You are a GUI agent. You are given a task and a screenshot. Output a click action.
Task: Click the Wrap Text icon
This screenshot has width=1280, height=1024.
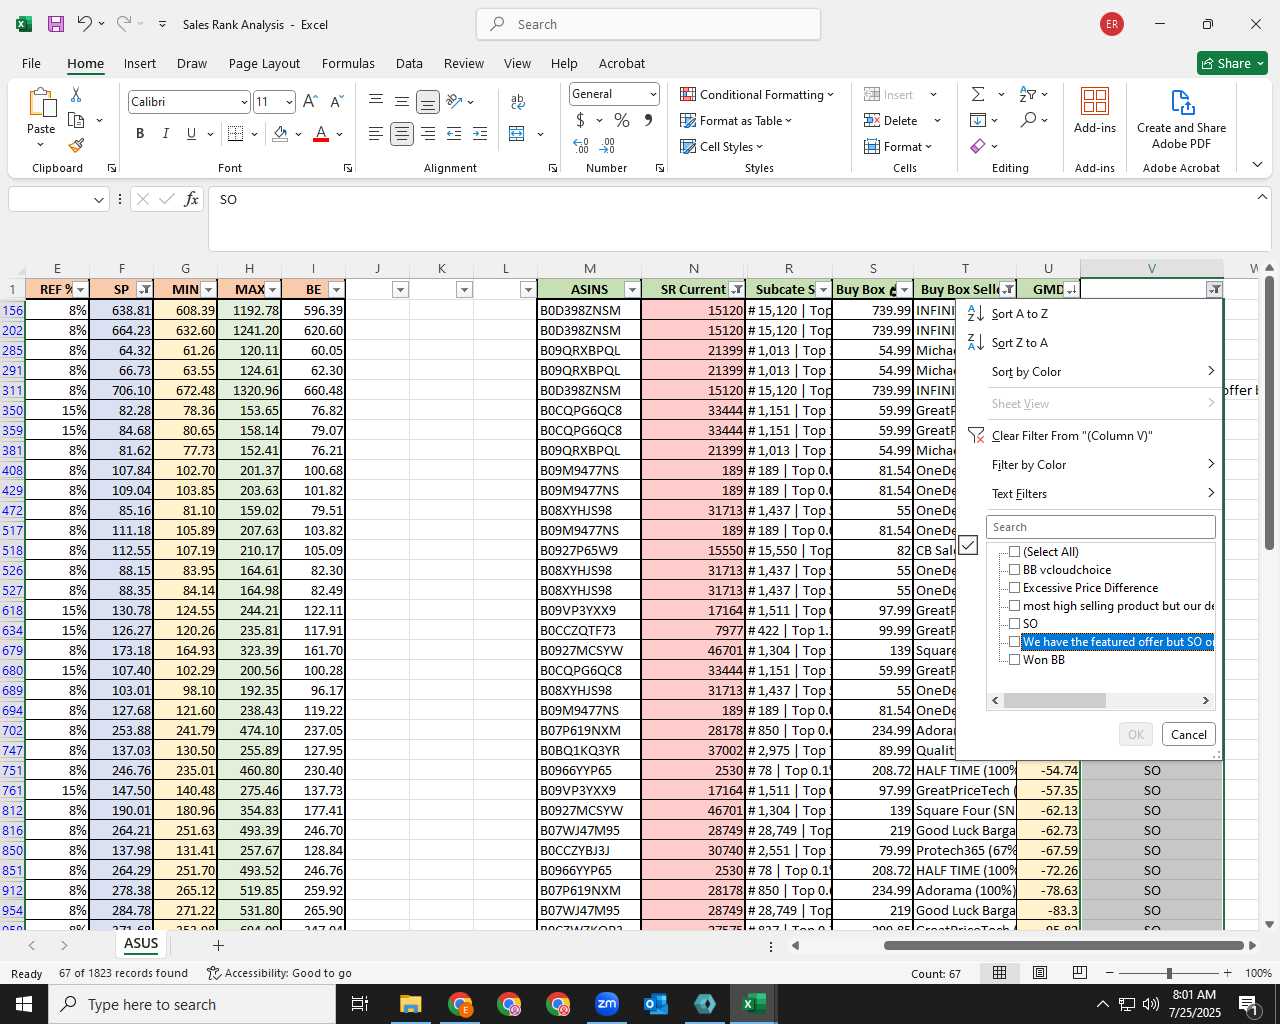coord(518,101)
